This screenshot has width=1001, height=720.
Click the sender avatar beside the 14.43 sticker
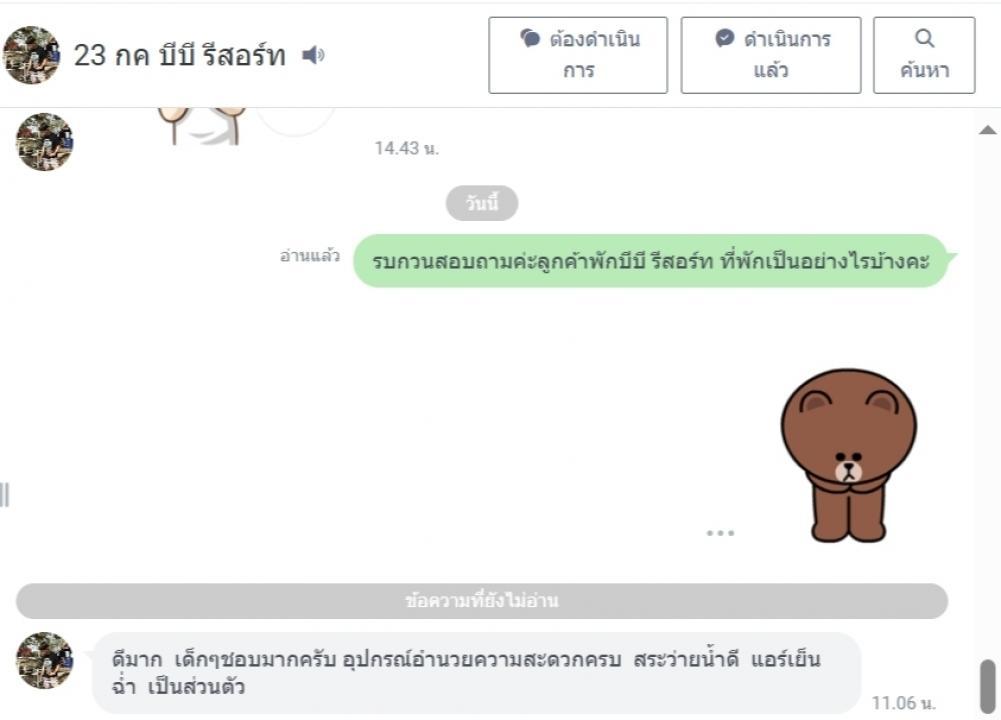tap(45, 142)
